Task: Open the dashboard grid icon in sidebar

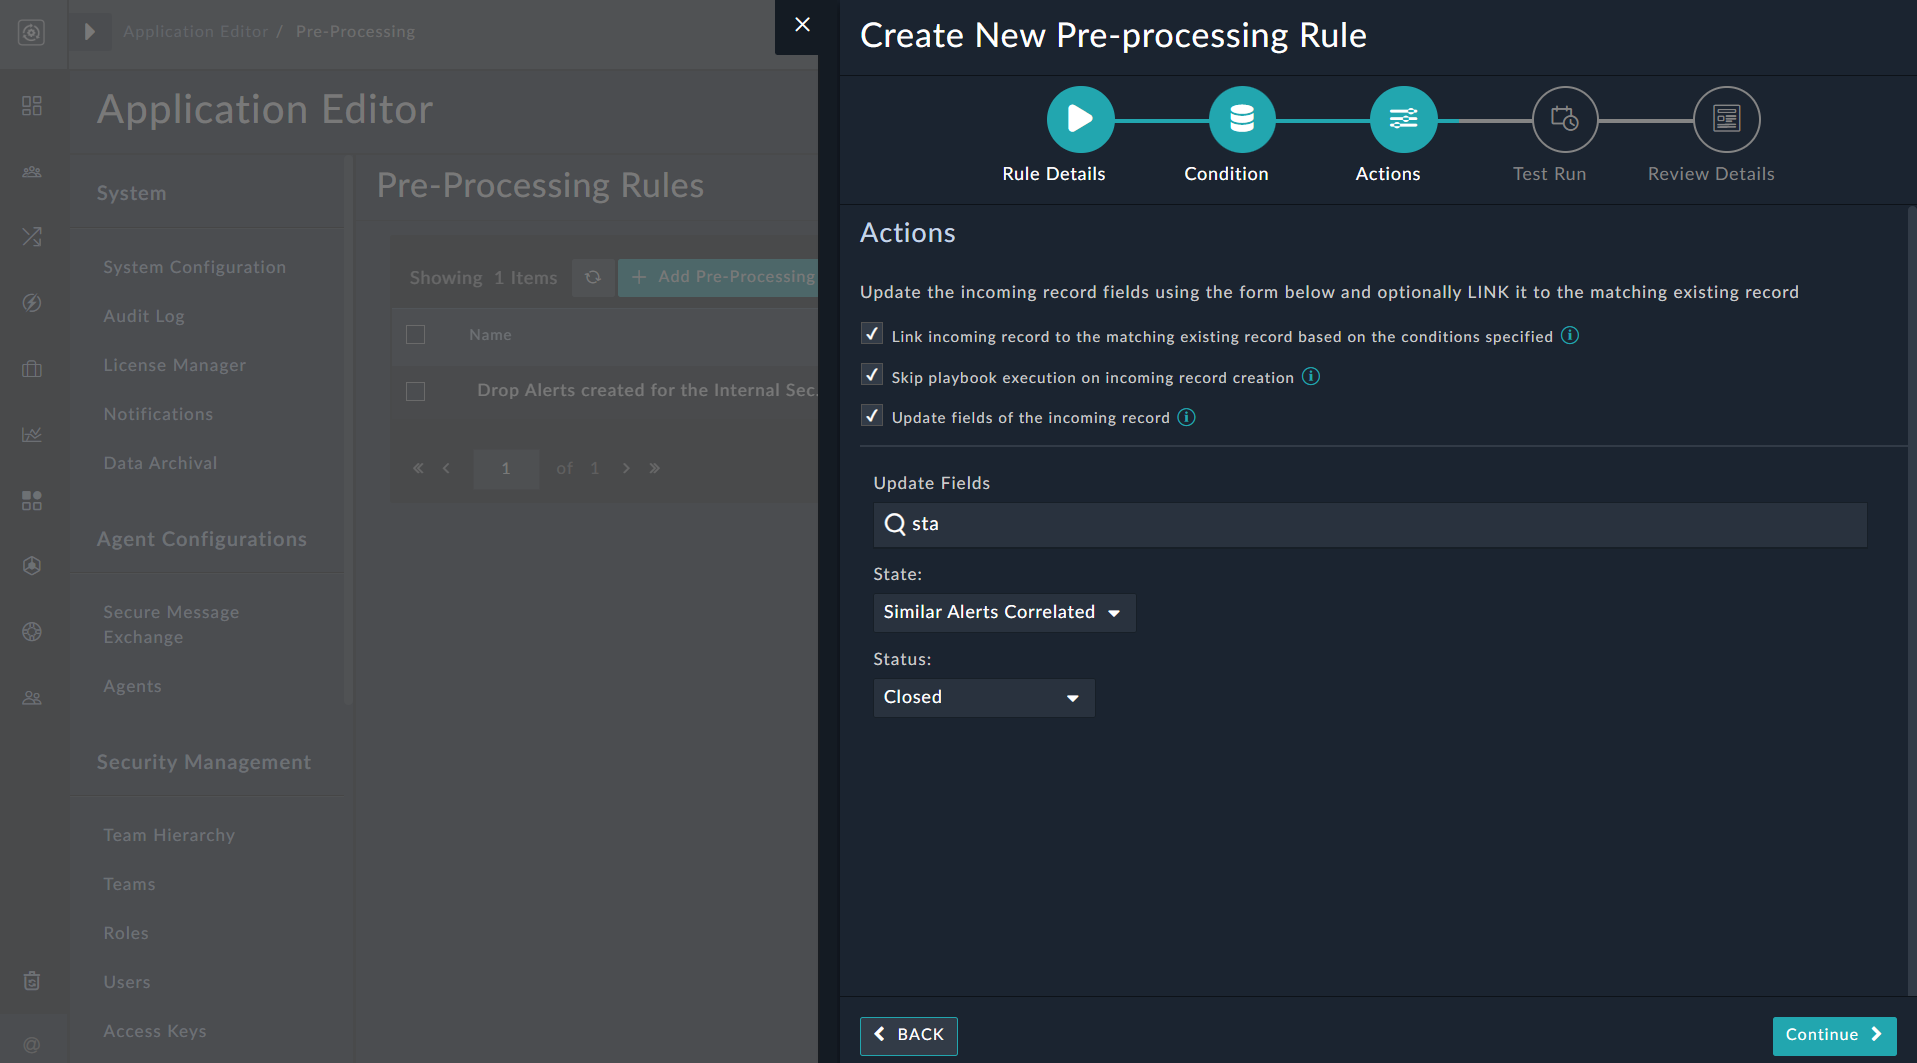Action: point(31,105)
